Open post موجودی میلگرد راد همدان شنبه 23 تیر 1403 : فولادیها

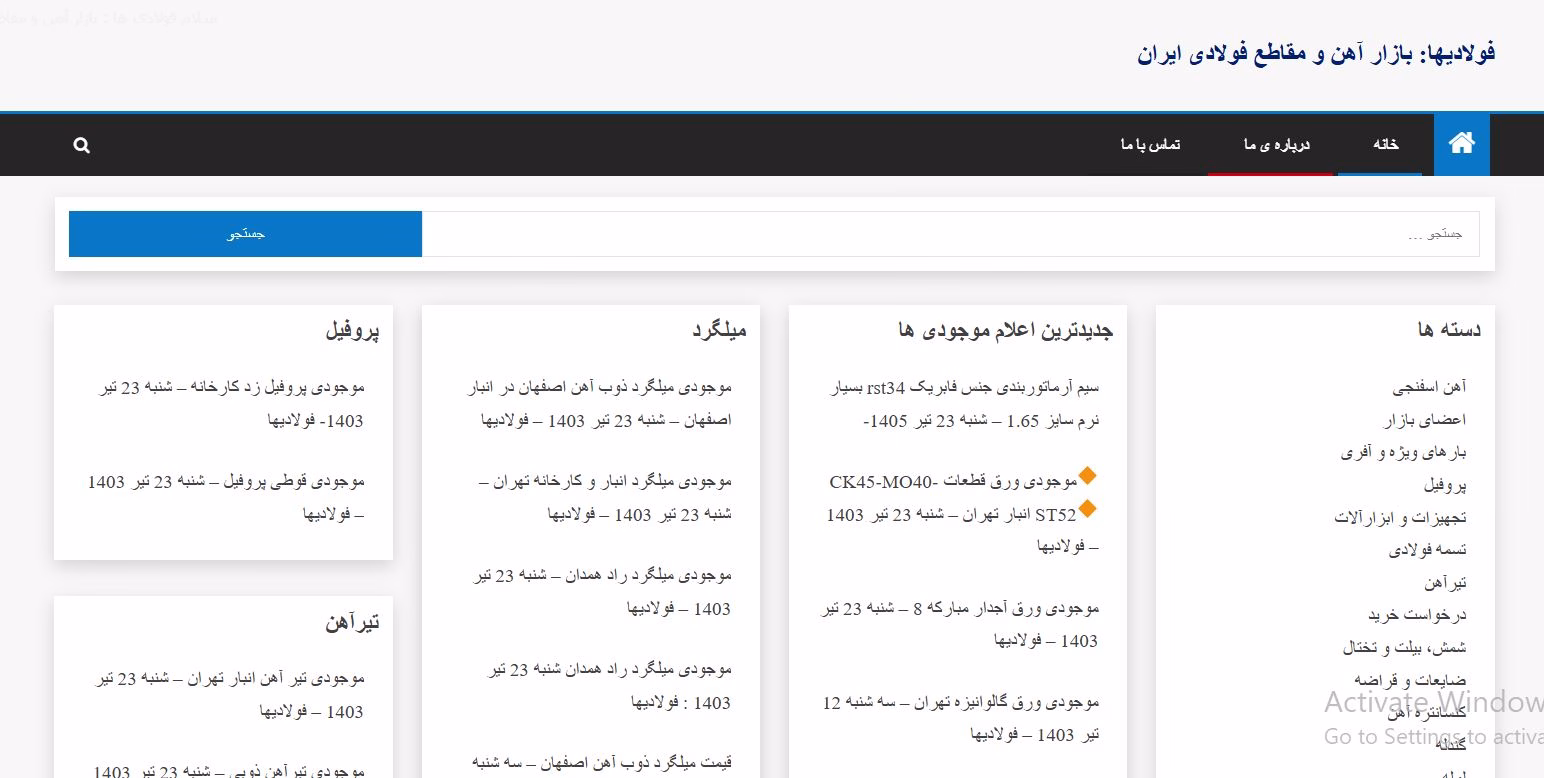[x=609, y=686]
